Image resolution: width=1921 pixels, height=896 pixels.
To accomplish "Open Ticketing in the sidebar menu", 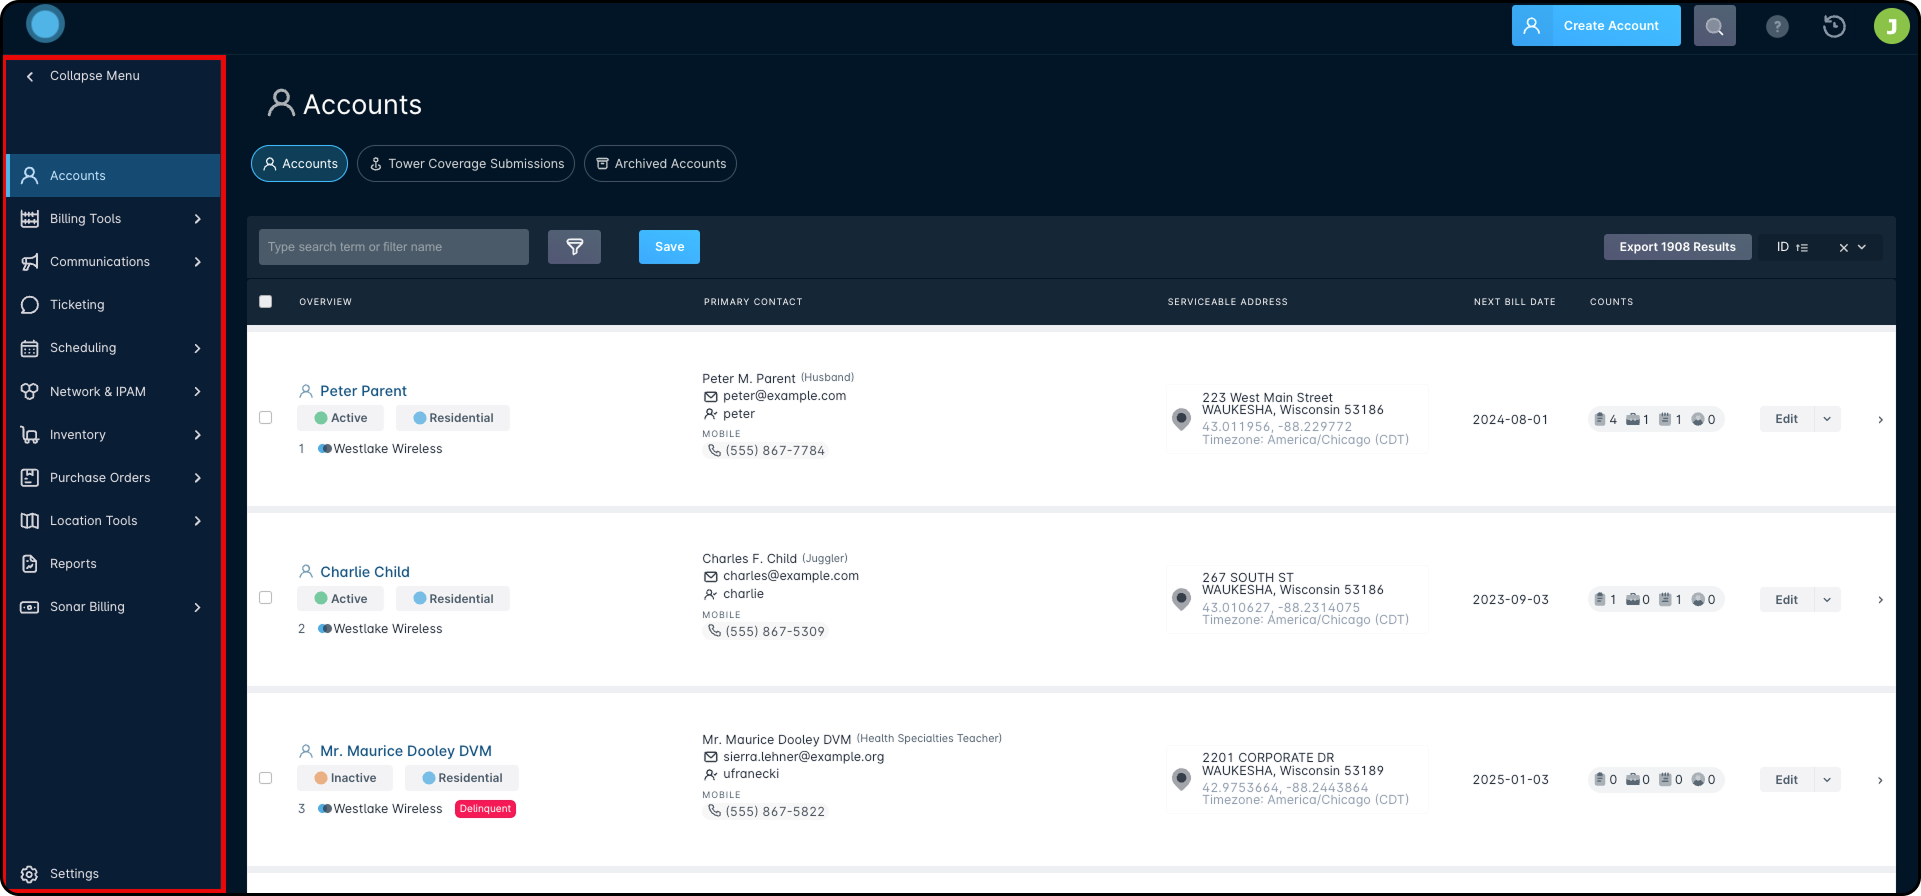I will (x=112, y=305).
